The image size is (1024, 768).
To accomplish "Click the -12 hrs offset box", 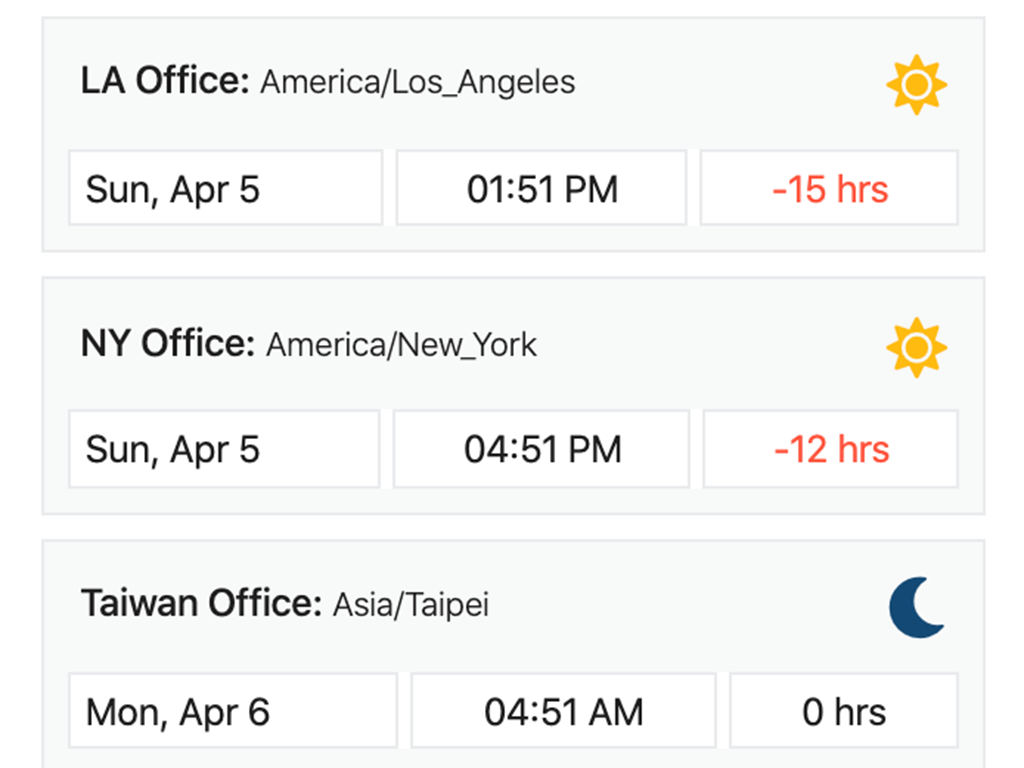I will [830, 449].
